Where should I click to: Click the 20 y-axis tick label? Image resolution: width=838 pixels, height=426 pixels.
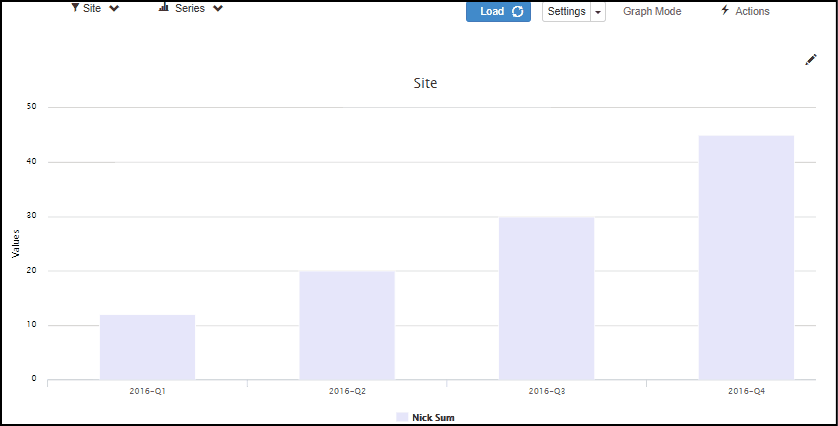[32, 270]
